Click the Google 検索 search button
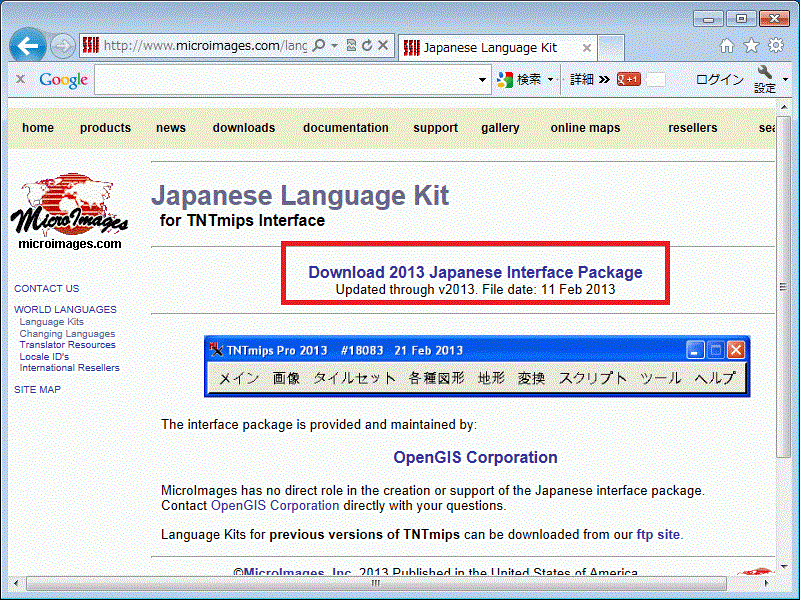800x600 pixels. 519,80
